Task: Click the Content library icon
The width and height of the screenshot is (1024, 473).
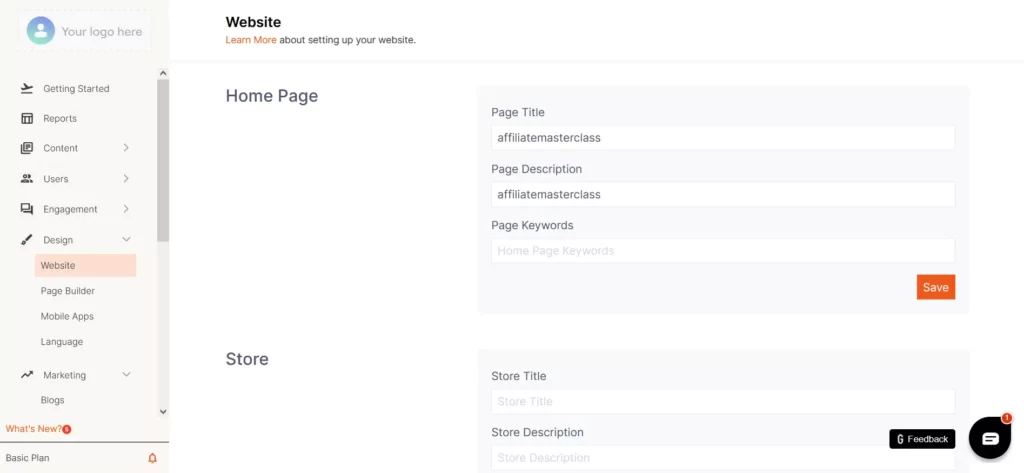Action: (x=27, y=148)
